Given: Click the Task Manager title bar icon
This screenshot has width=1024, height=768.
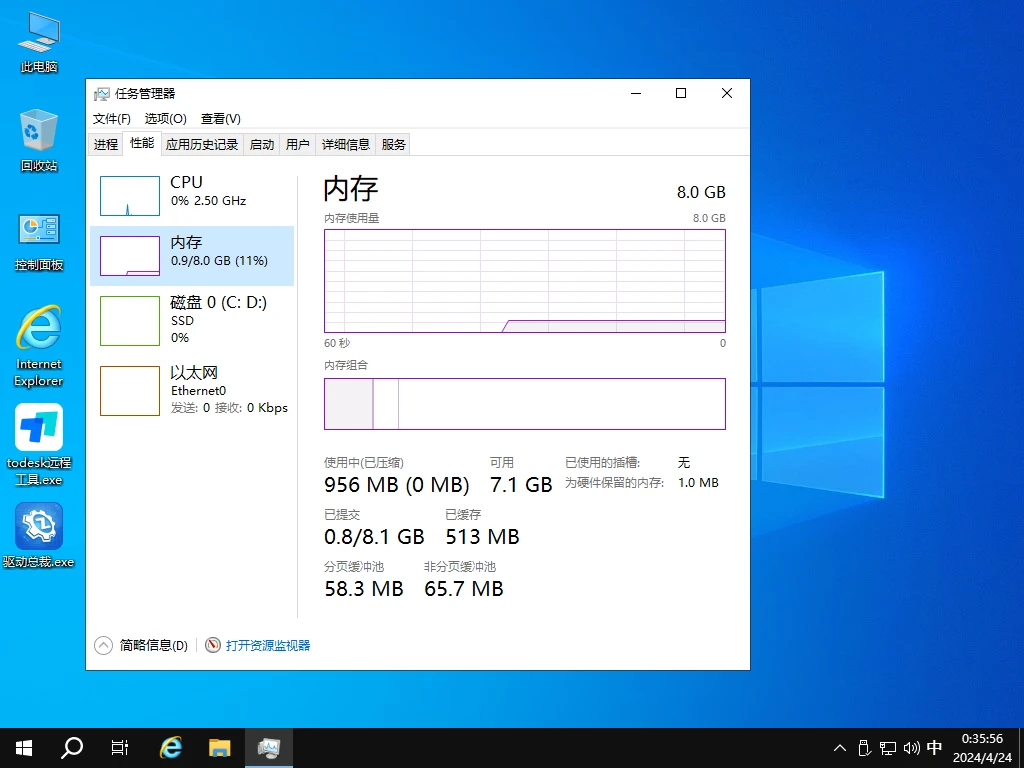Looking at the screenshot, I should (101, 94).
